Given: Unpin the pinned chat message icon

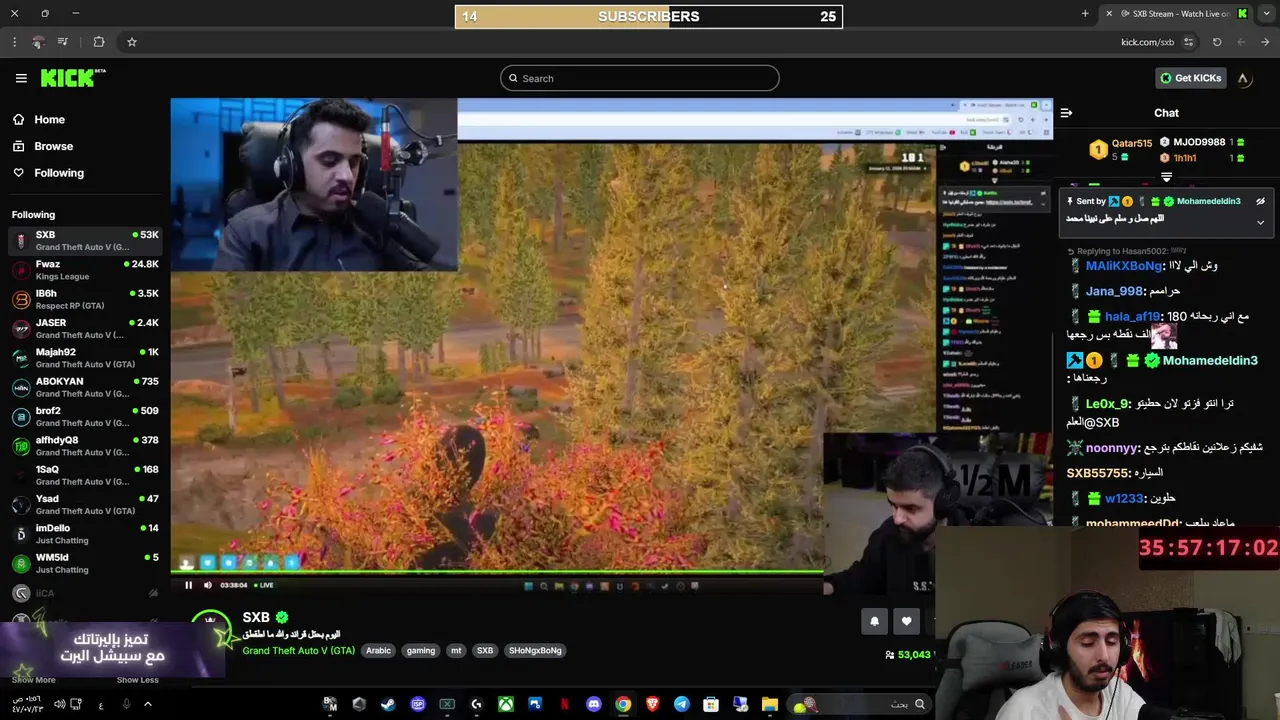Looking at the screenshot, I should tap(1260, 201).
